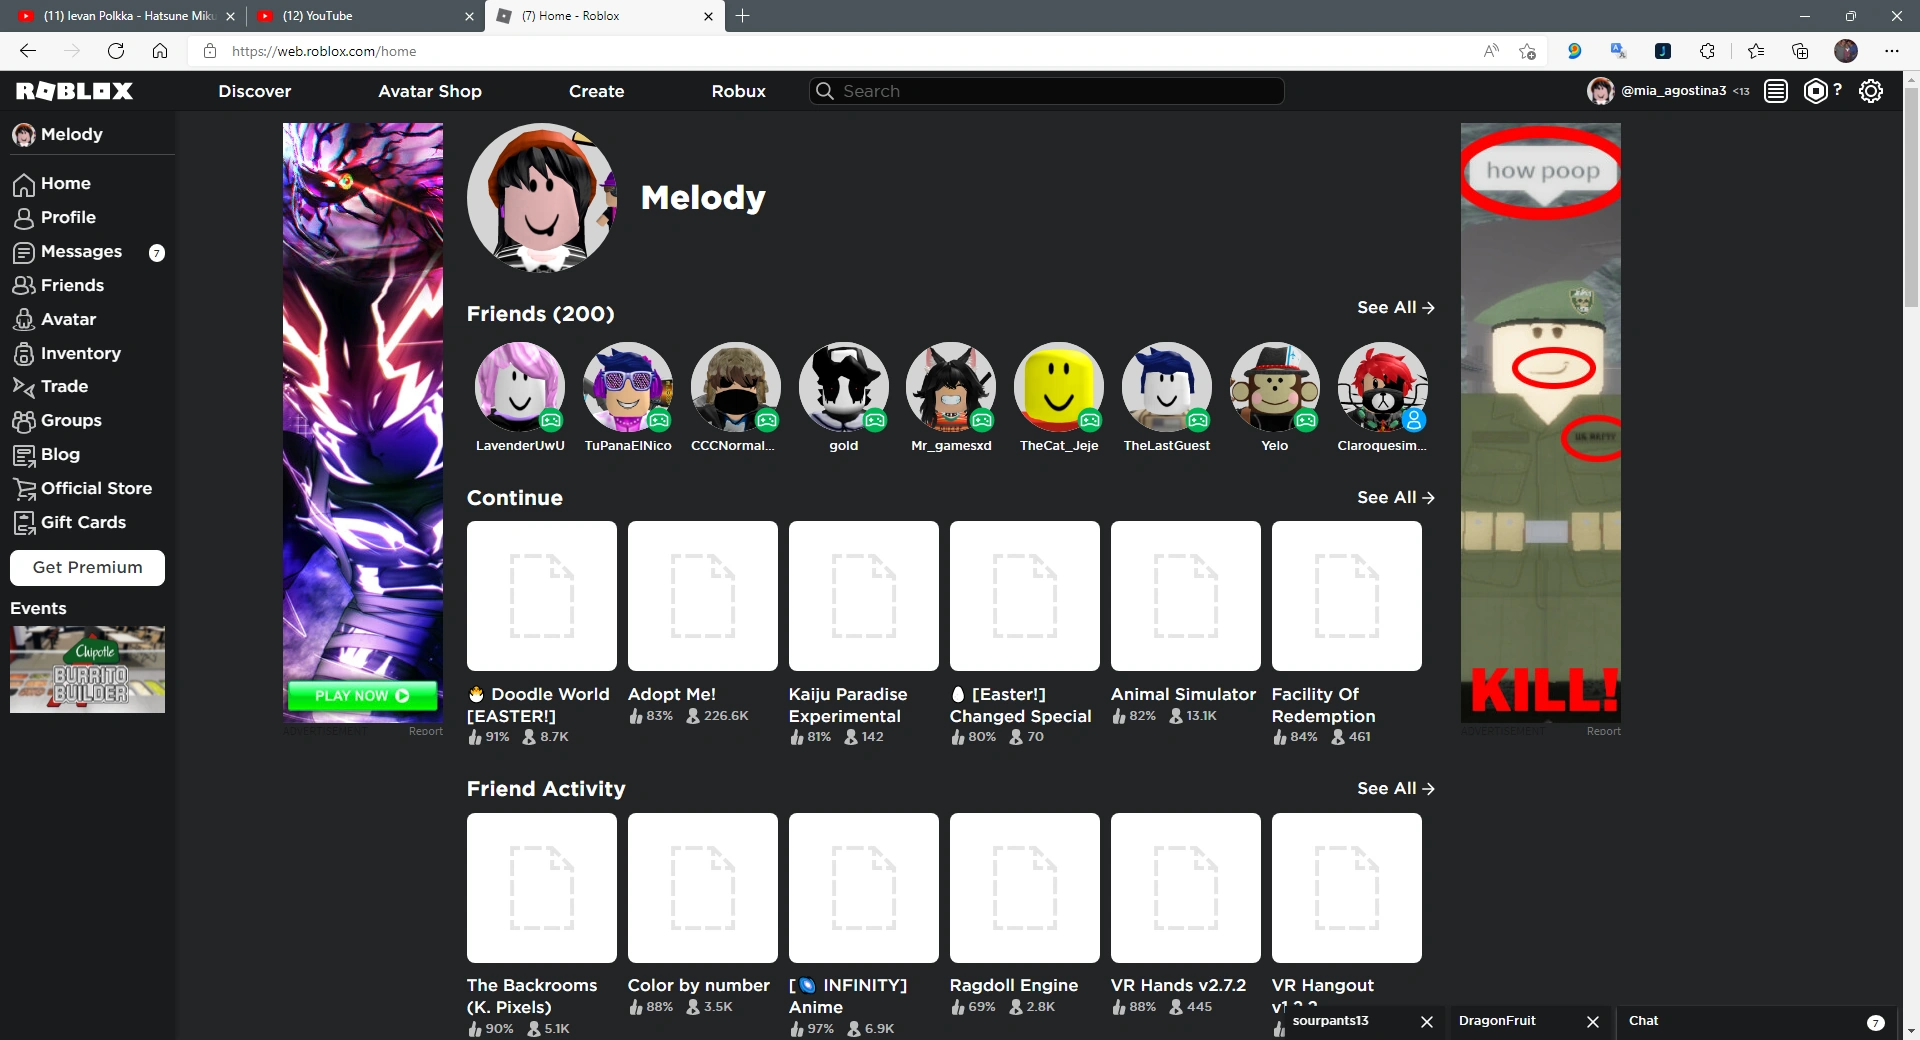Expand See All next to Friends (200)

point(1395,308)
